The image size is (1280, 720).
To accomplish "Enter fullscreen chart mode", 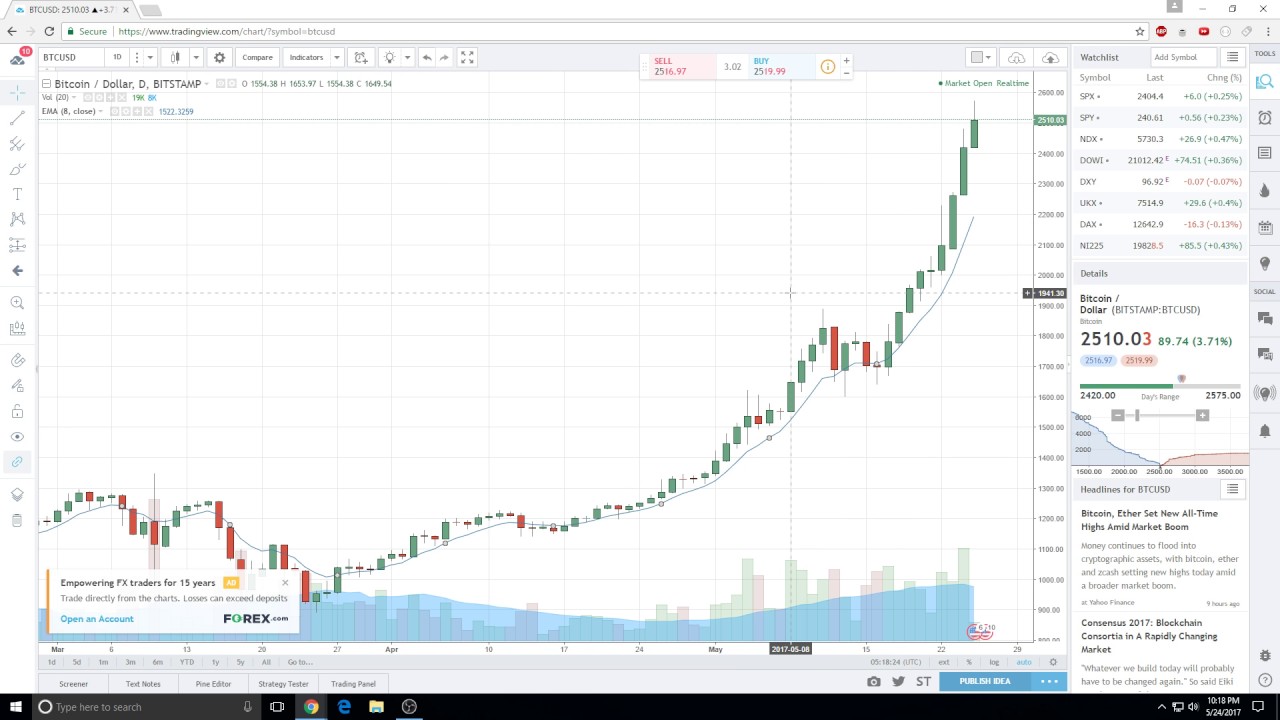I will pos(467,57).
